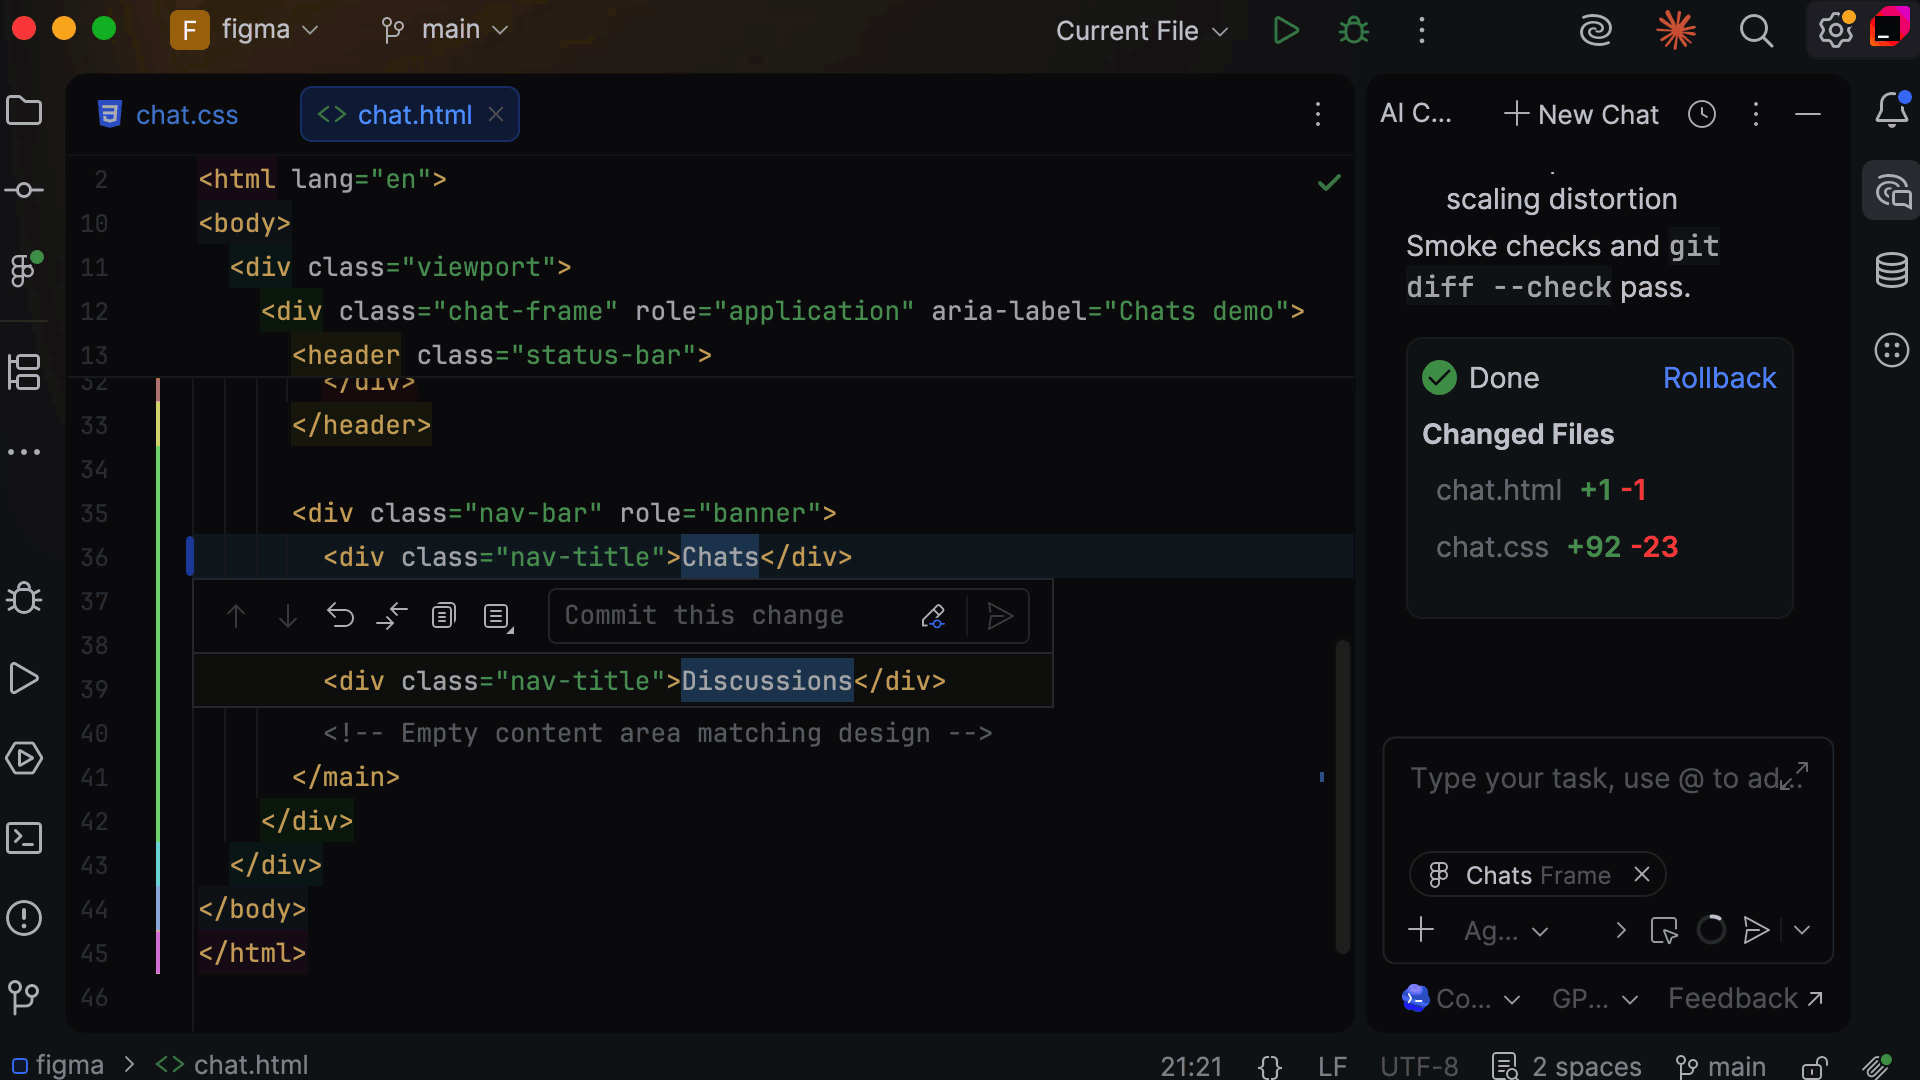Open the Terminal tool window
This screenshot has width=1920, height=1080.
pos(24,838)
